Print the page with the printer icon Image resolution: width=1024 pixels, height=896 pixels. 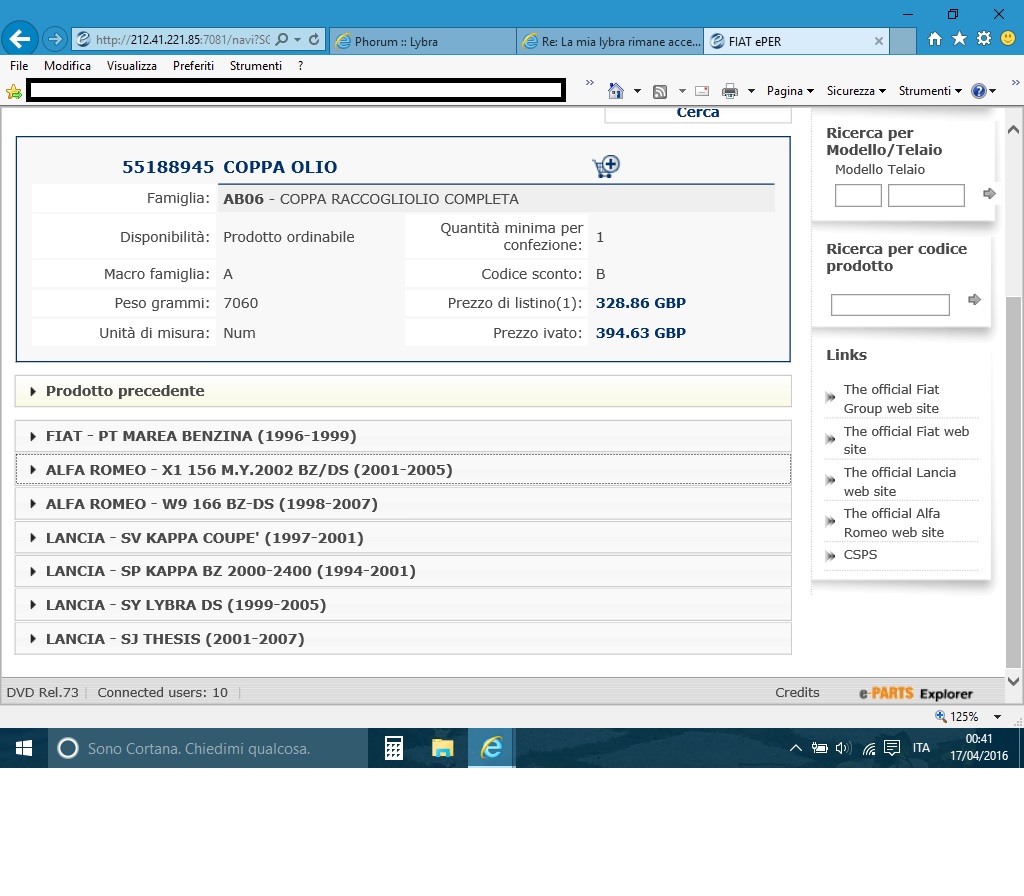730,91
